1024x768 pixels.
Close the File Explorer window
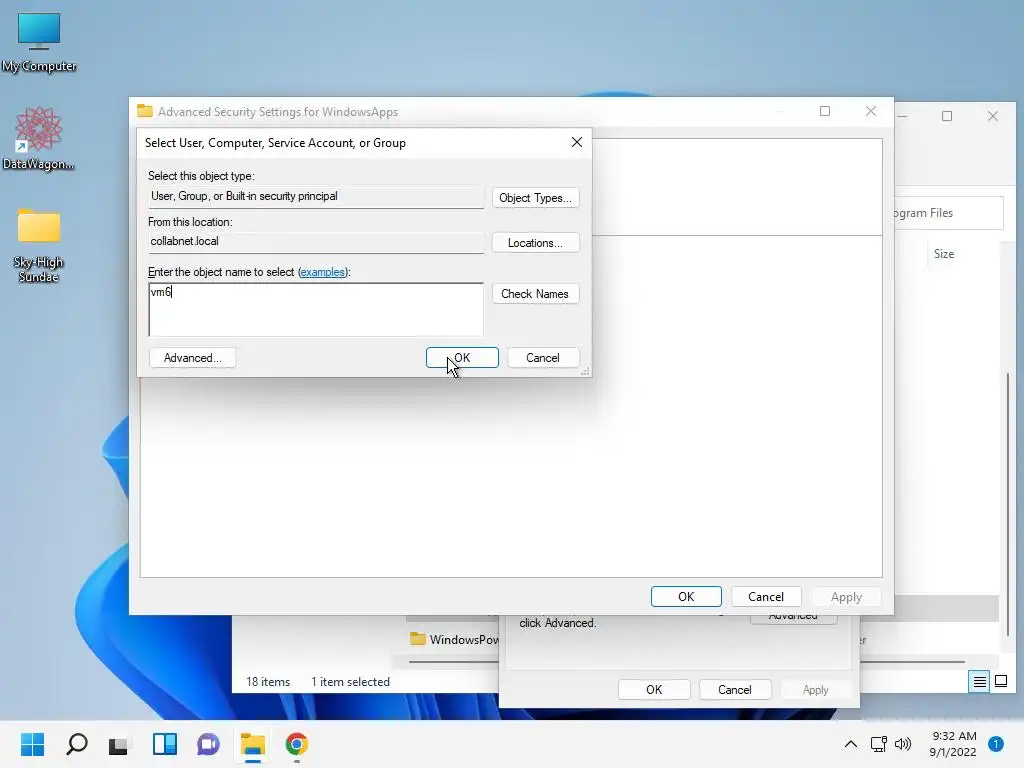pyautogui.click(x=993, y=116)
